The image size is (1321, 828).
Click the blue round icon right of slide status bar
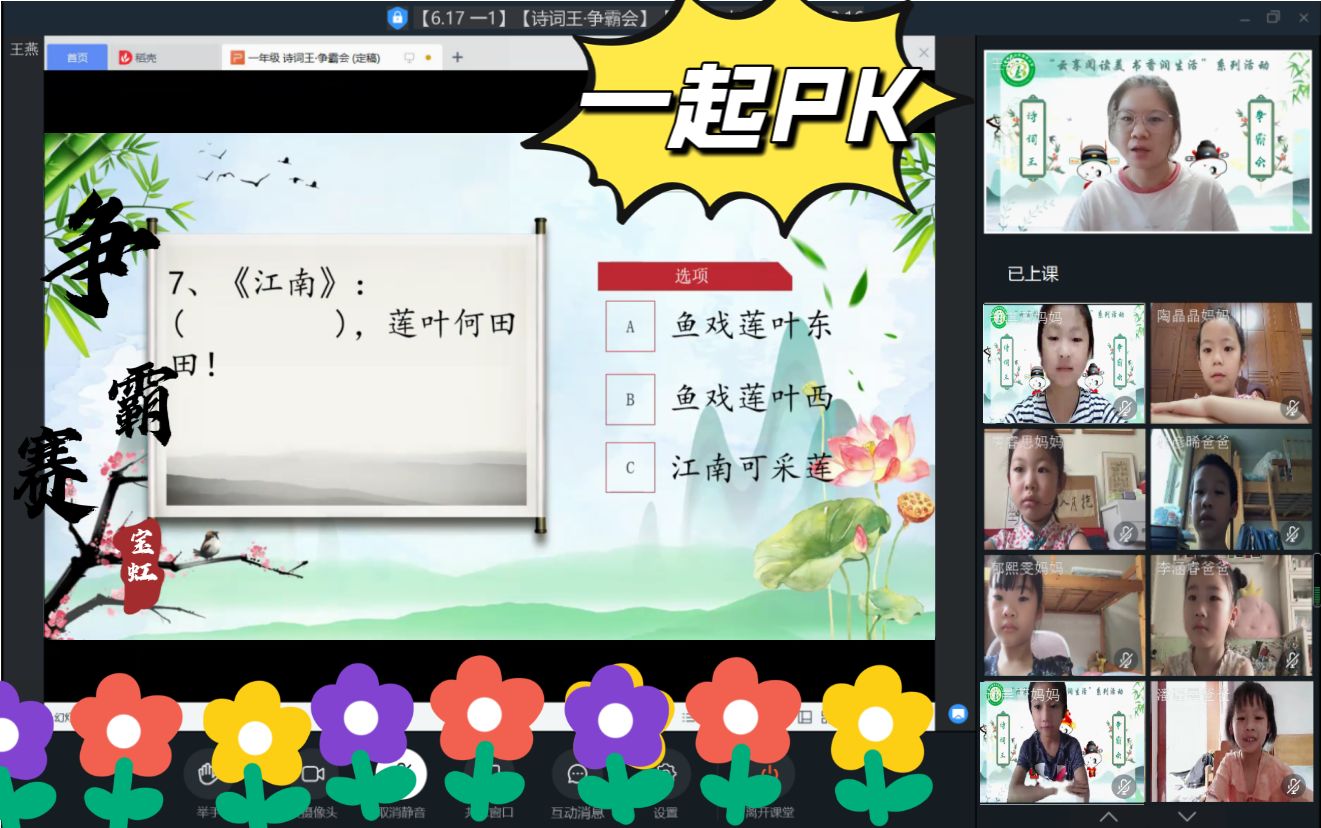(958, 714)
